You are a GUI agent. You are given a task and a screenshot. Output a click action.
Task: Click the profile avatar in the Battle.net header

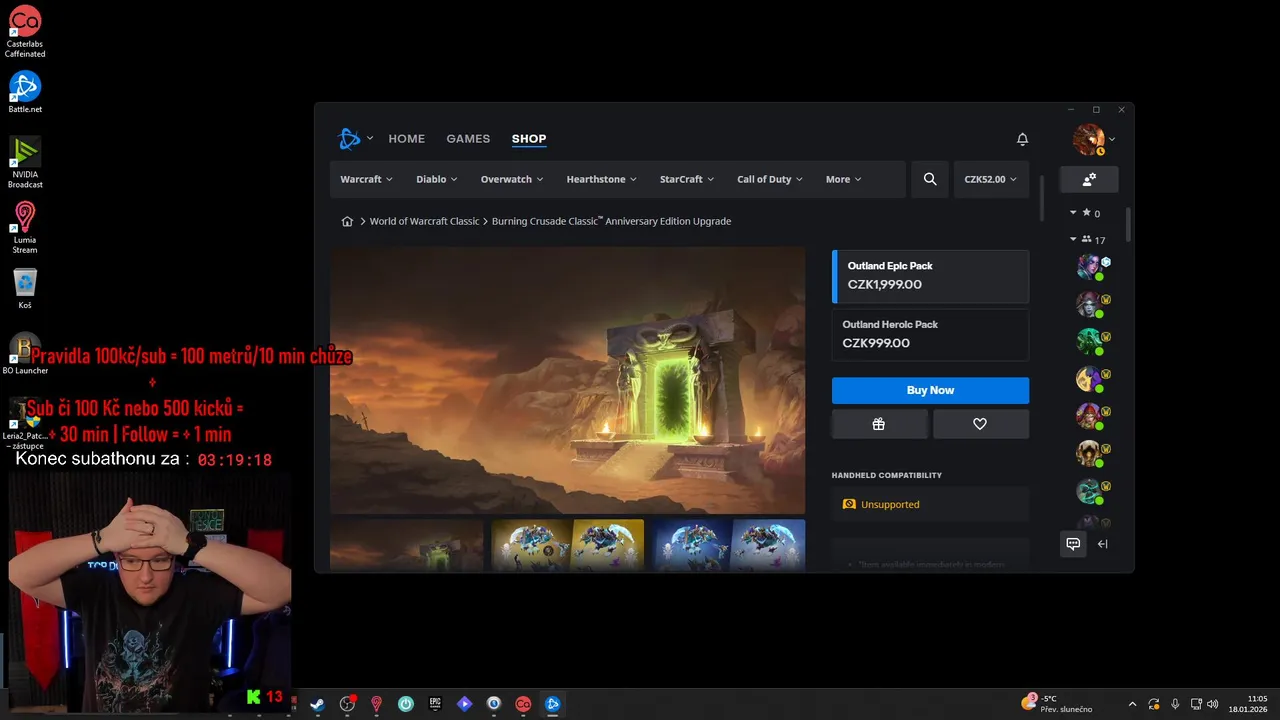point(1088,139)
